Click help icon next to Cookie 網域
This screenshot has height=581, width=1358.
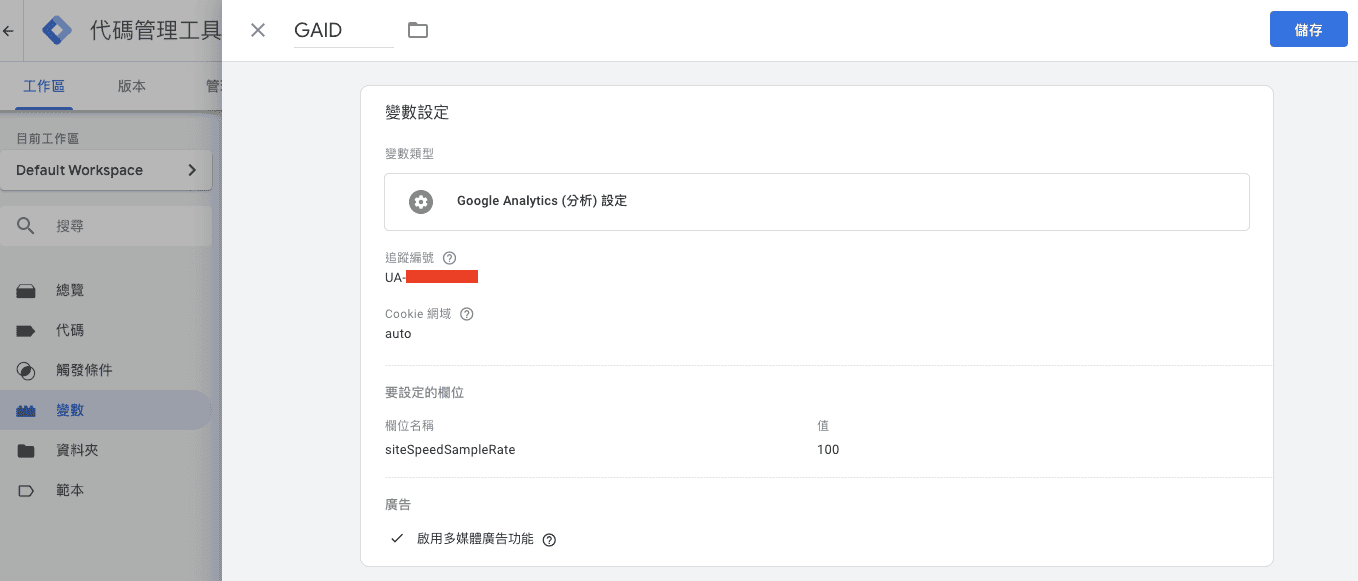point(466,314)
